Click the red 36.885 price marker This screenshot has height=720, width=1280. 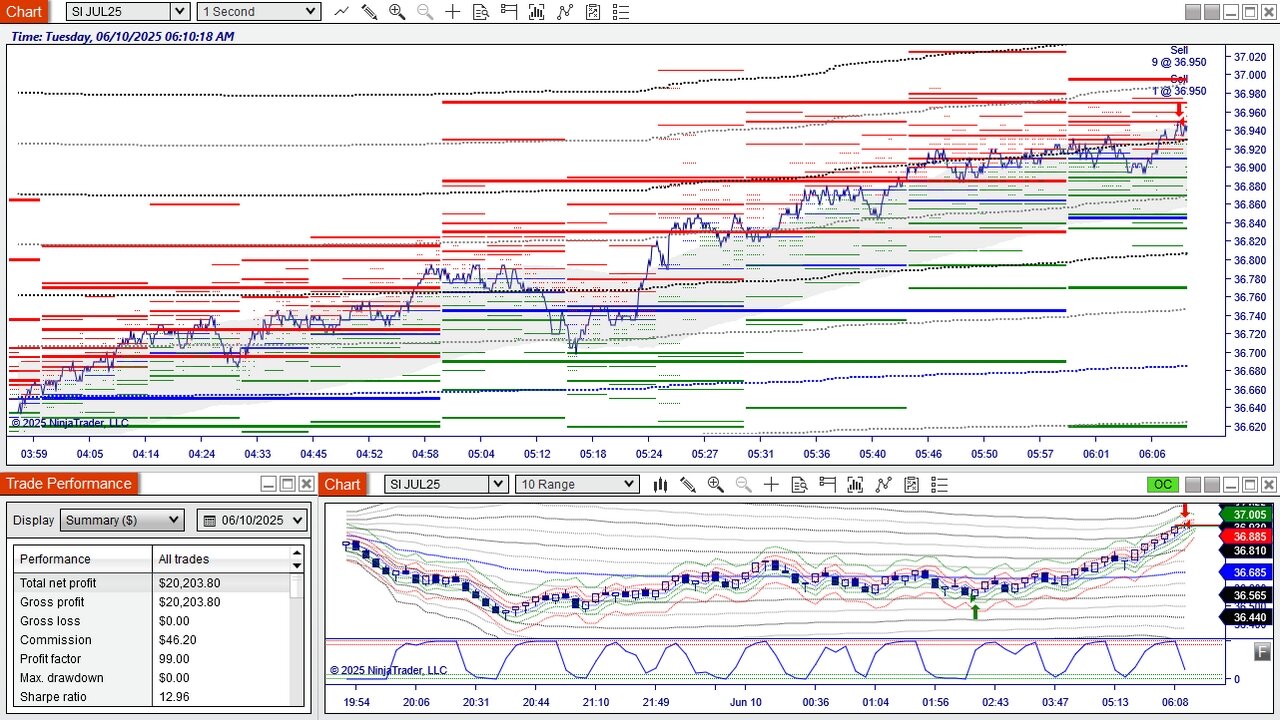(1247, 537)
